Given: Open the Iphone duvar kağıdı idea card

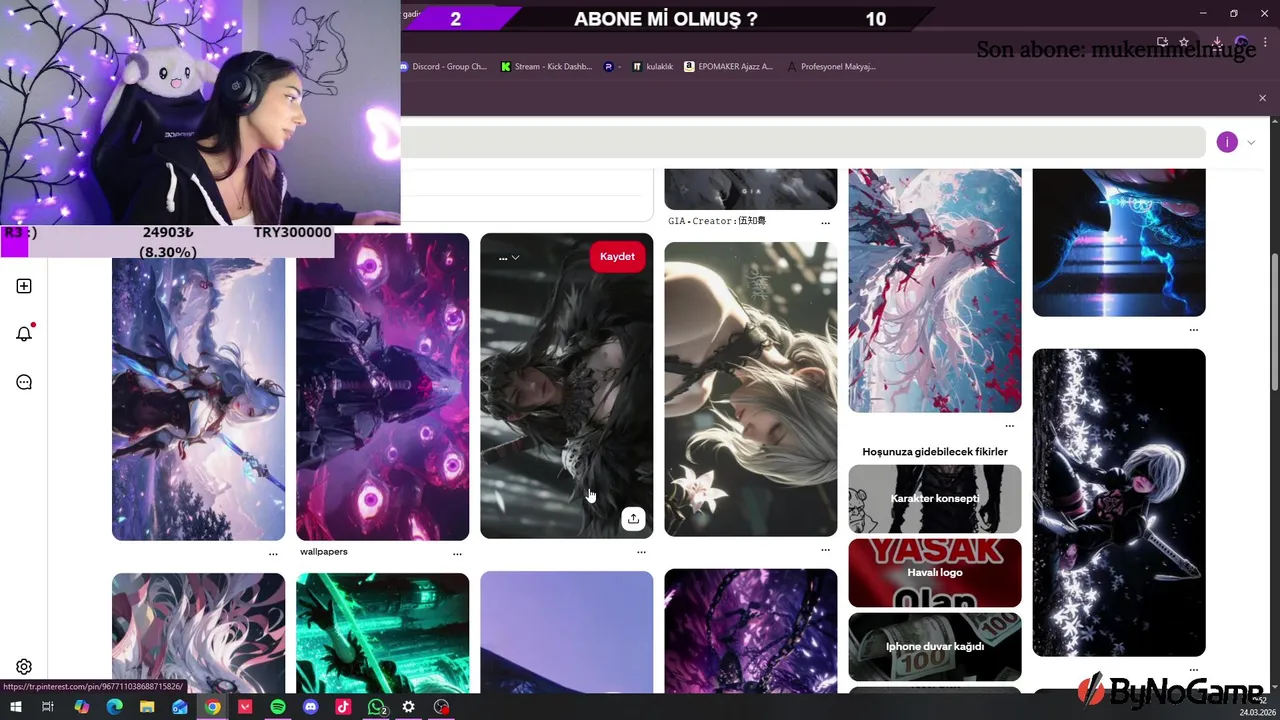Looking at the screenshot, I should click(935, 646).
